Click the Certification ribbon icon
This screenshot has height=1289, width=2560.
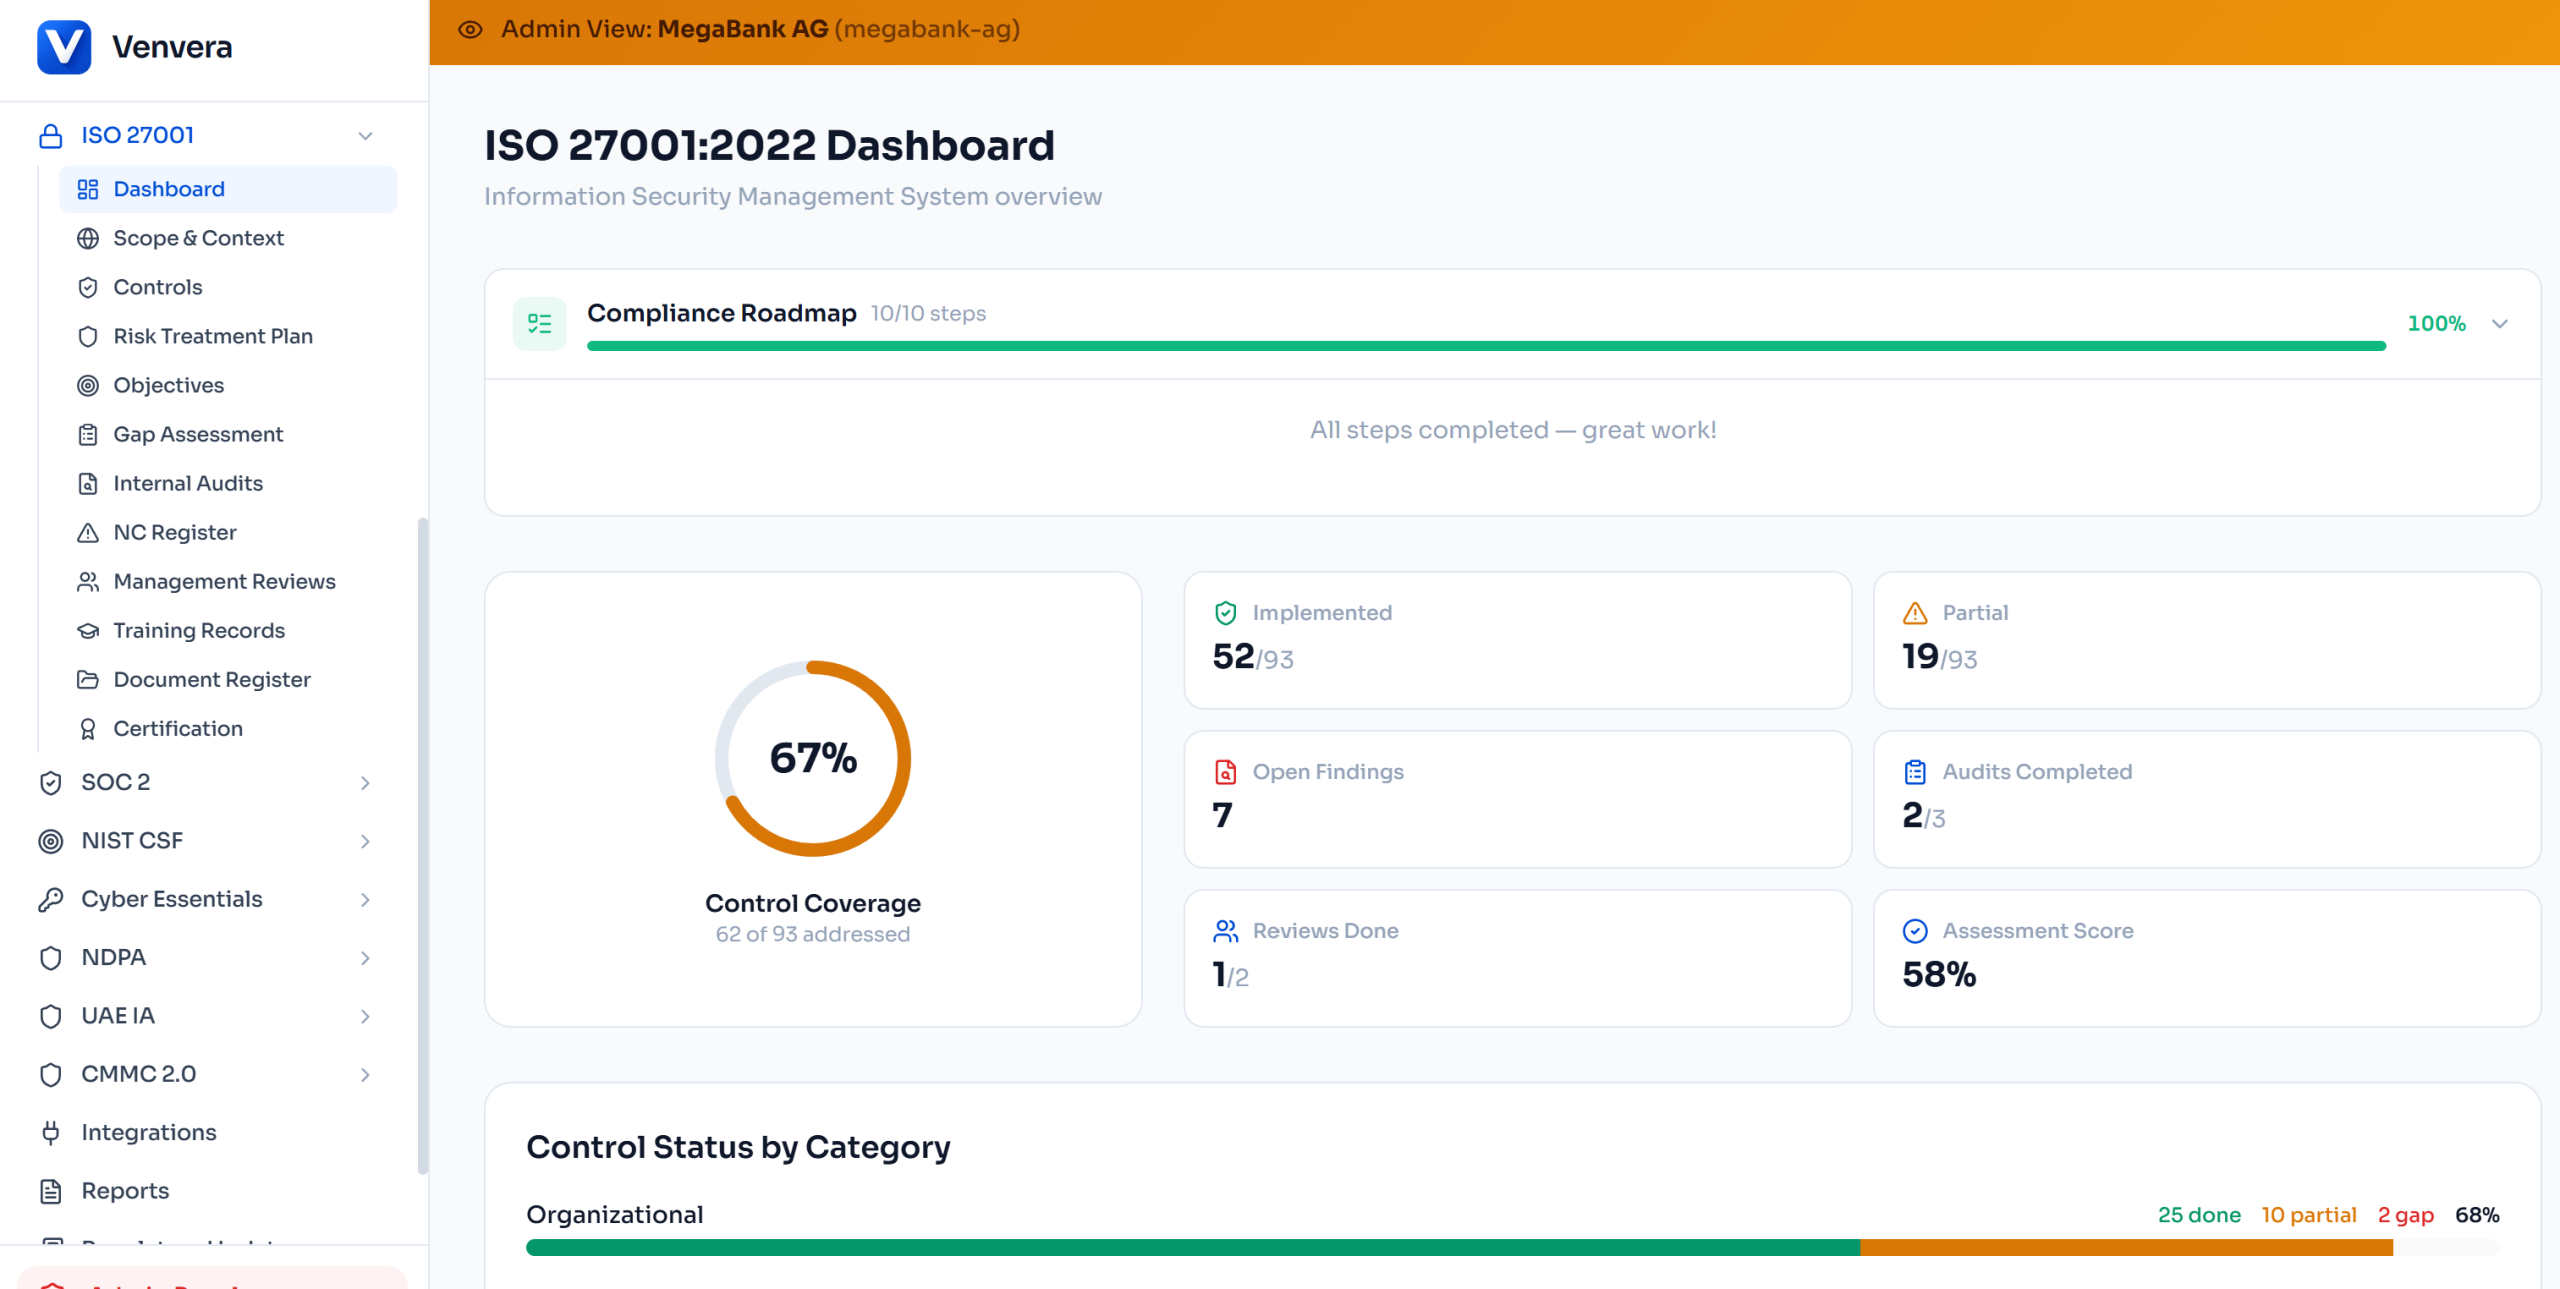coord(88,728)
